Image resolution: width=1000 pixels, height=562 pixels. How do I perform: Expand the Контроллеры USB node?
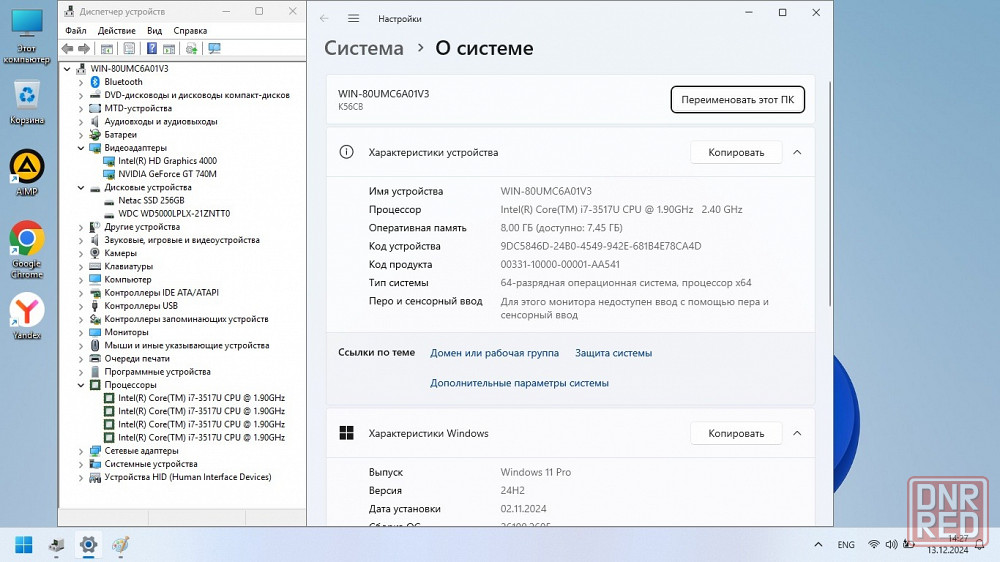(81, 306)
